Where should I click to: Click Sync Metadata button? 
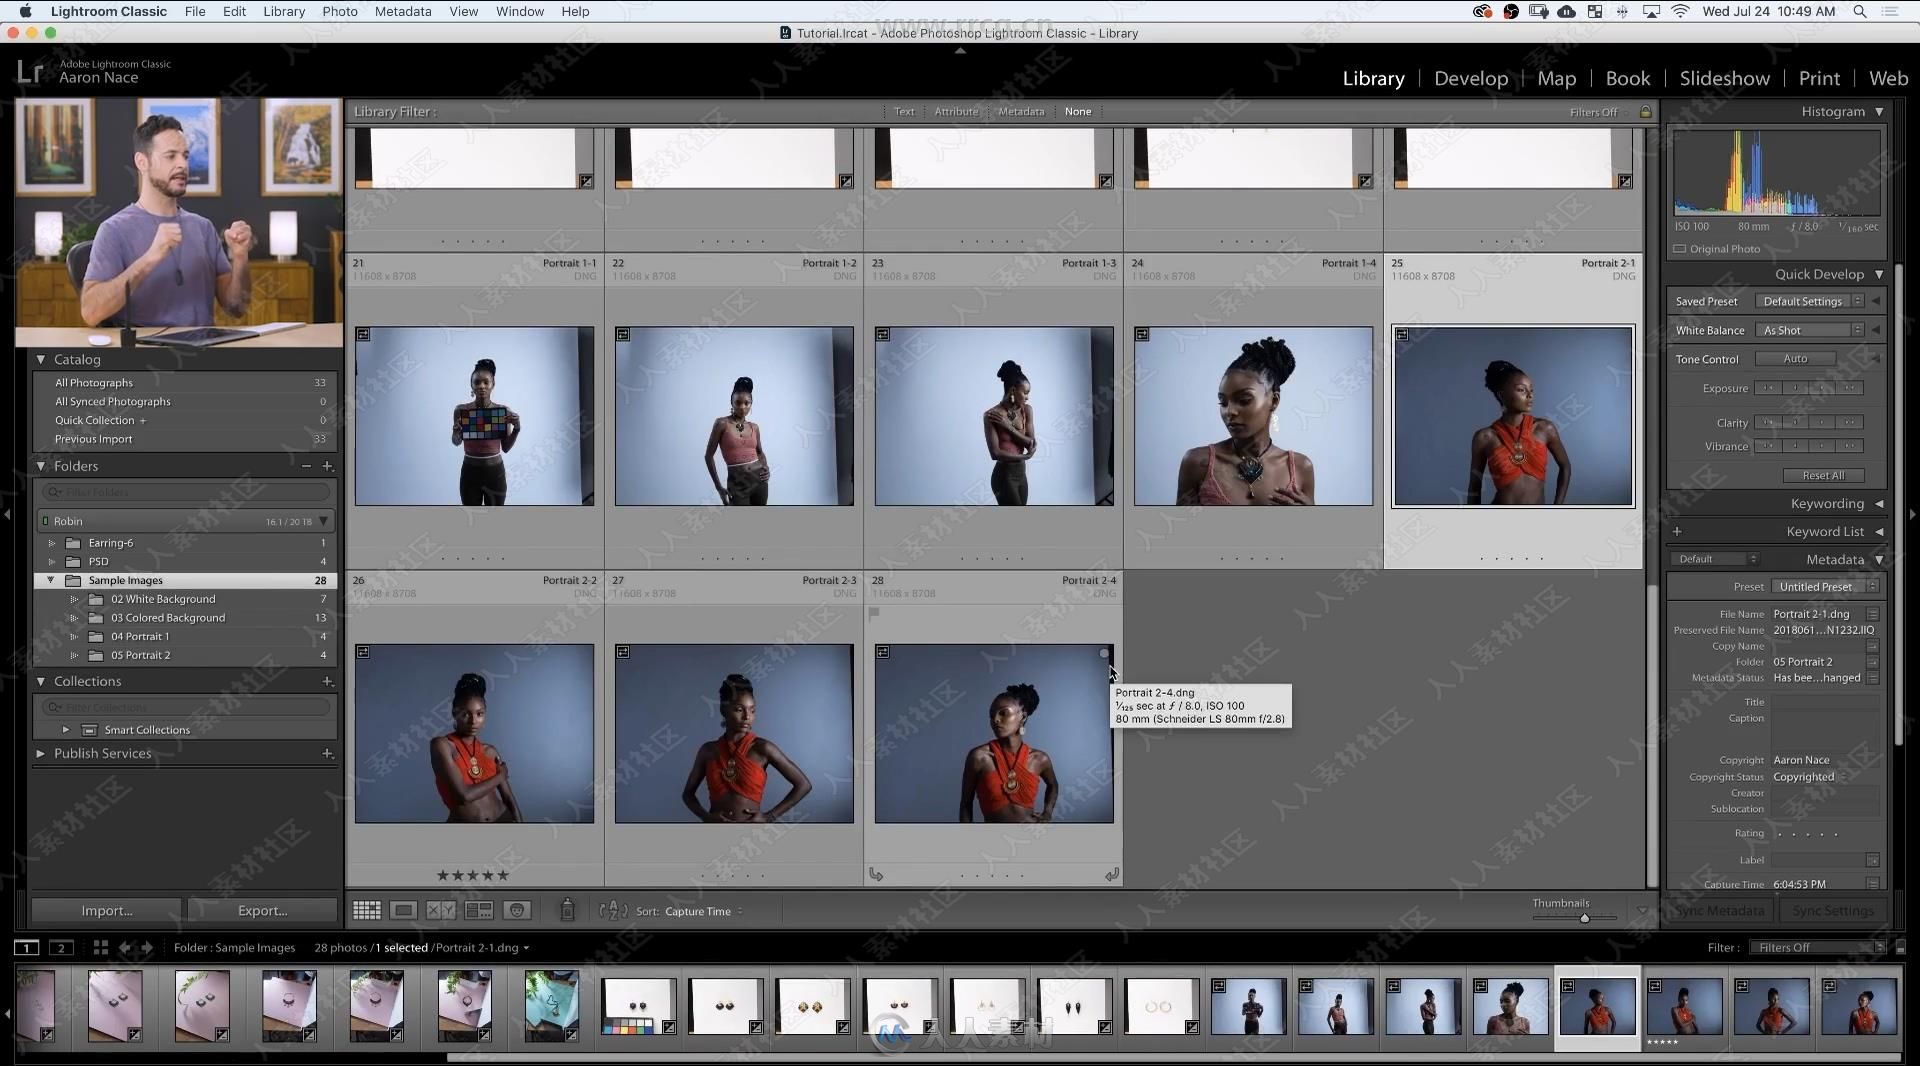[1720, 910]
